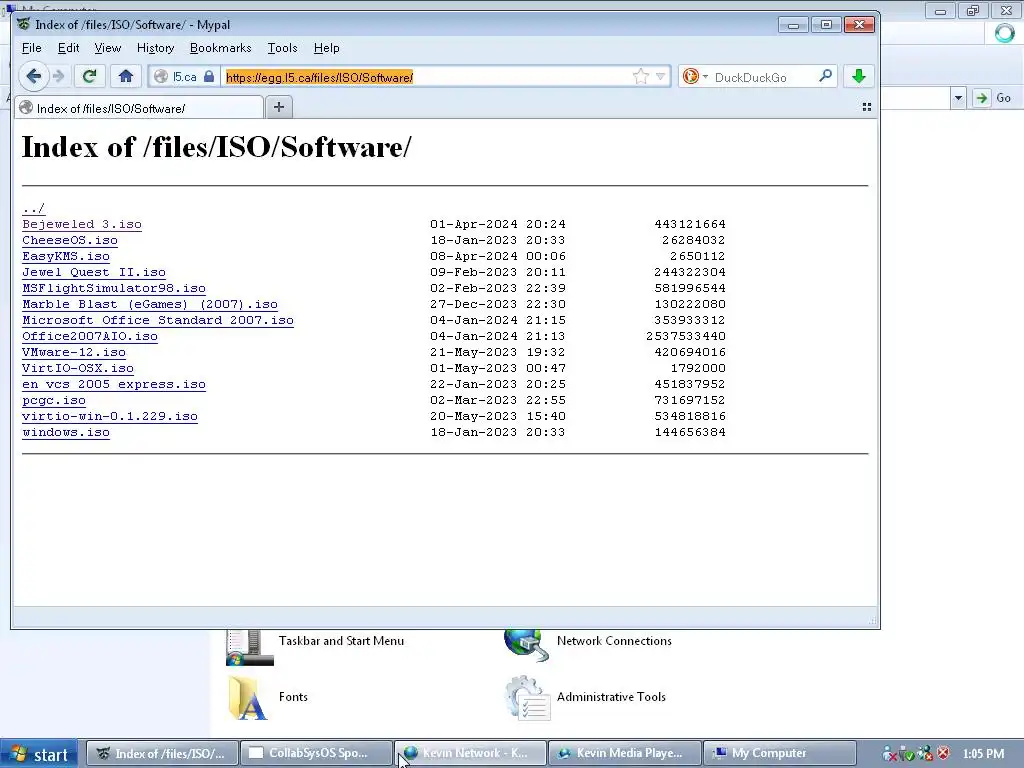Click the taskbar clock showing 1:05 PM

click(x=983, y=754)
